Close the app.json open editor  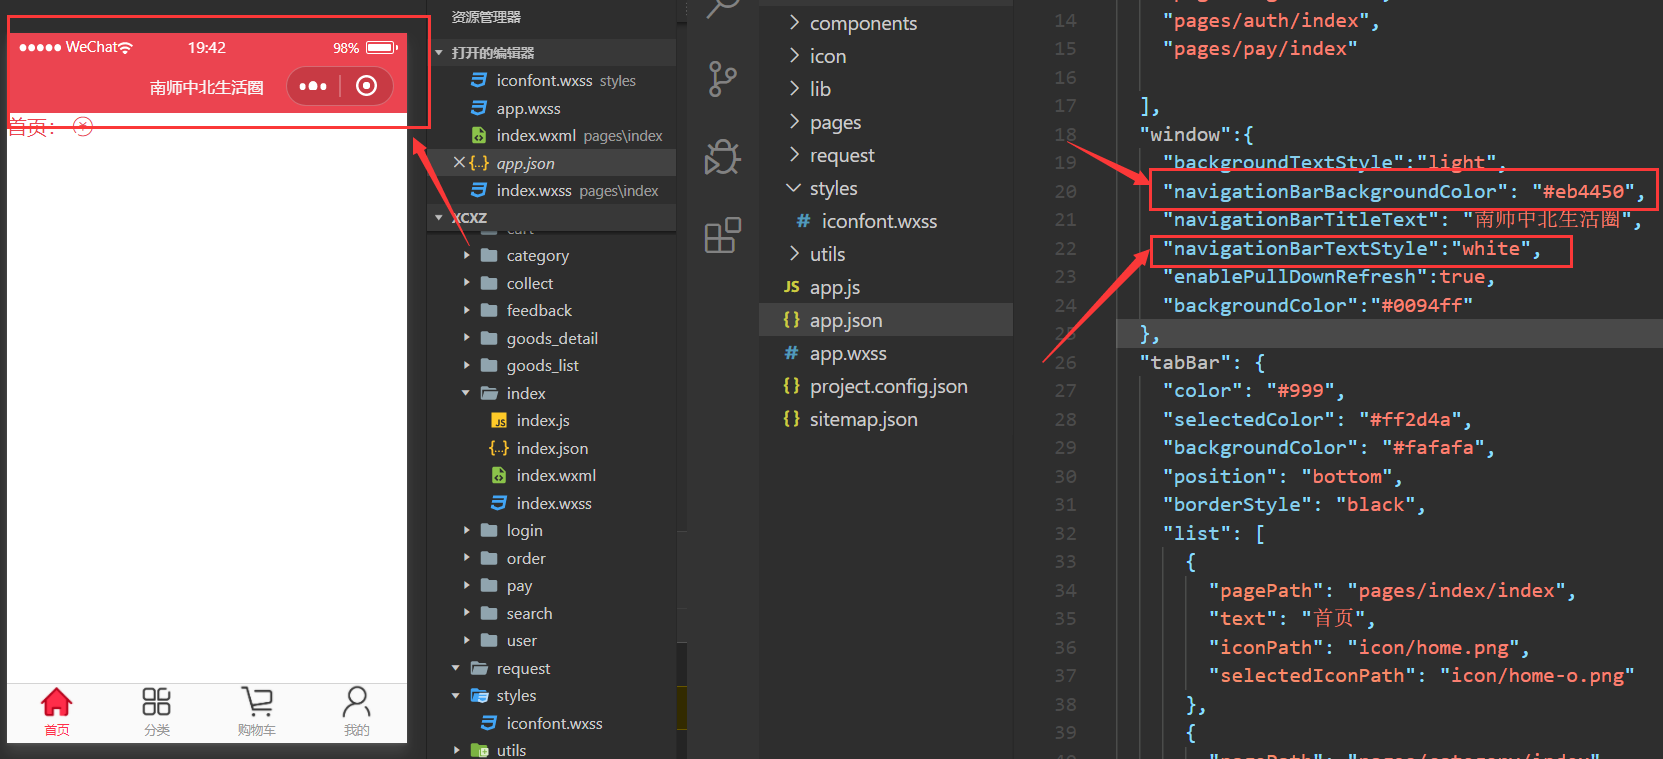[x=459, y=162]
